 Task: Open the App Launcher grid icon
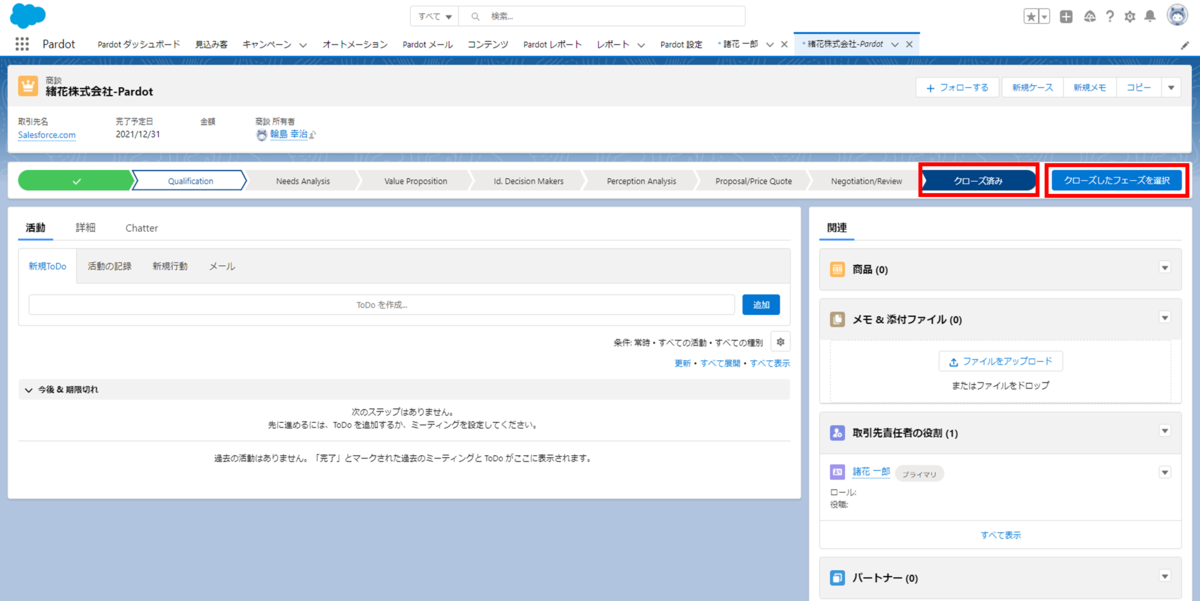click(22, 44)
